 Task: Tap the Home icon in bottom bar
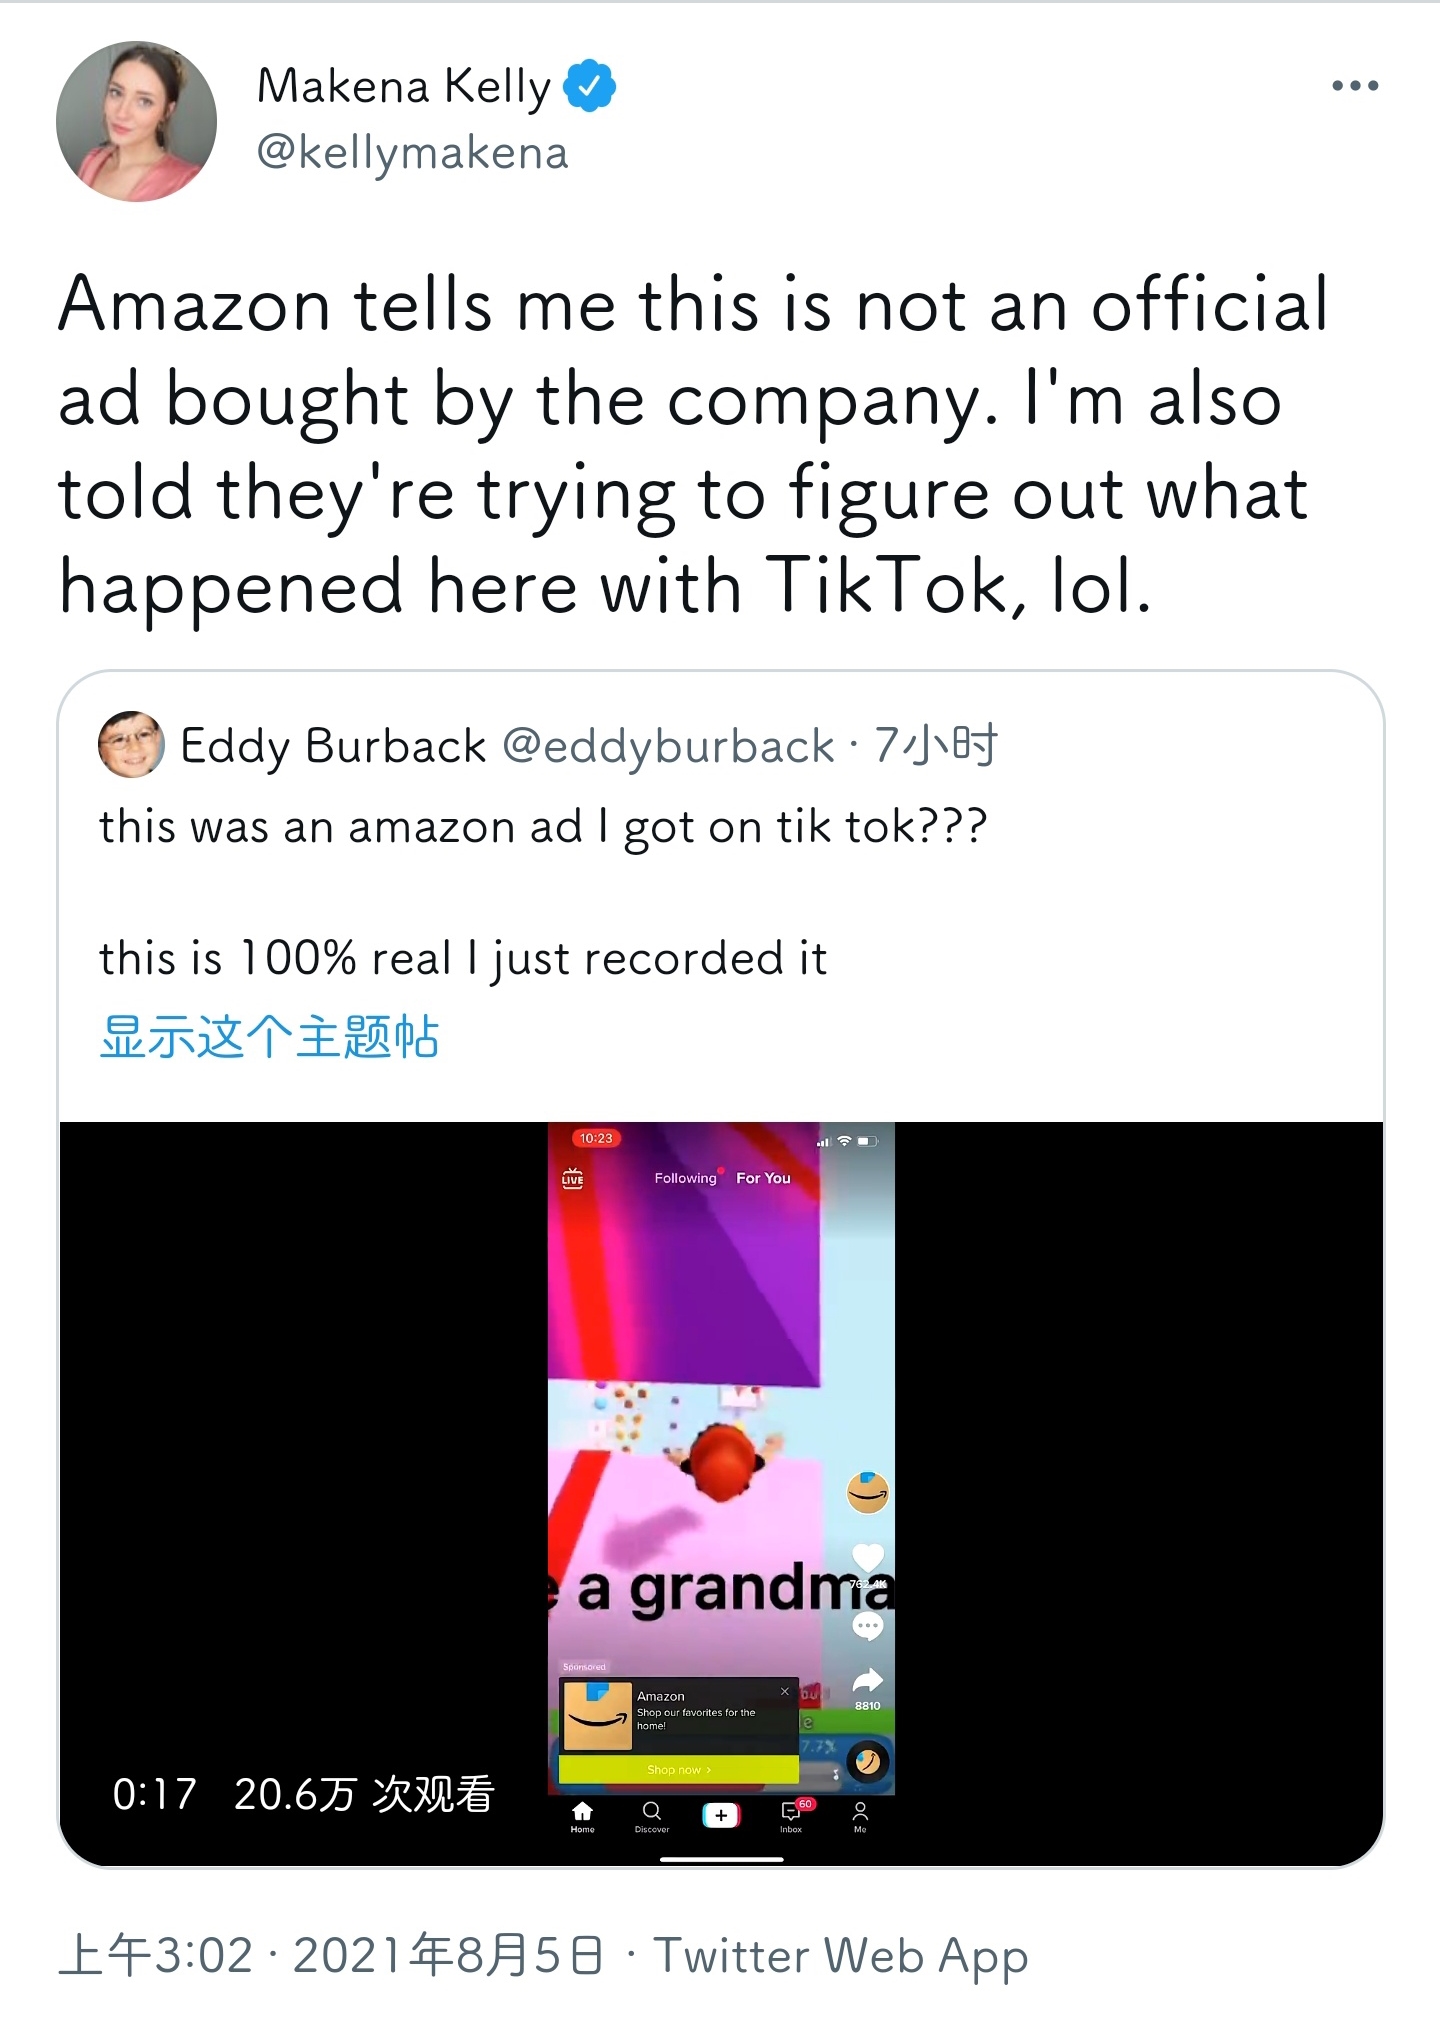582,1815
